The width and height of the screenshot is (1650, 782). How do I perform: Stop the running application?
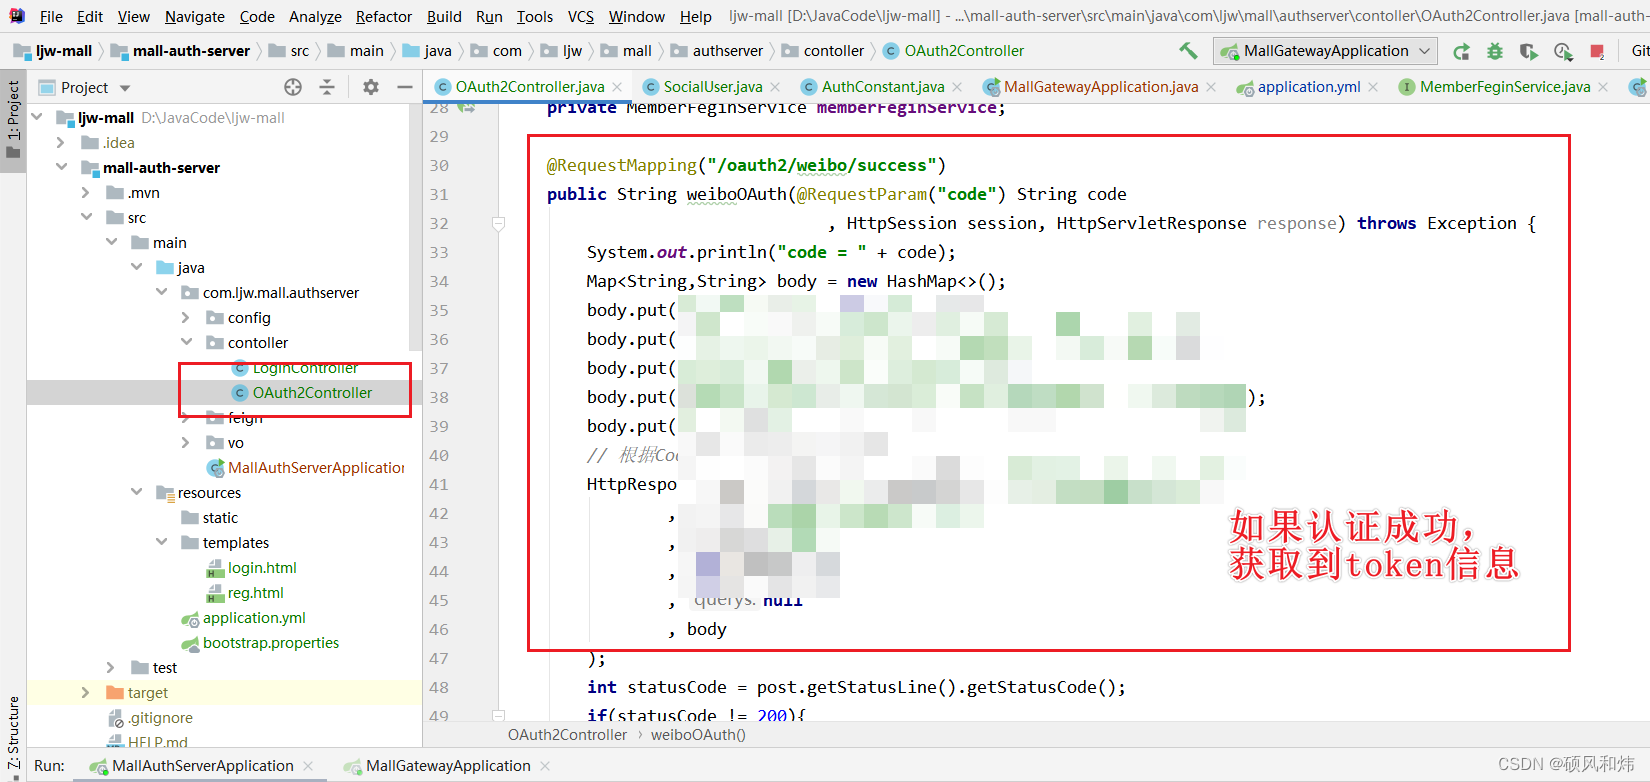click(x=1597, y=51)
